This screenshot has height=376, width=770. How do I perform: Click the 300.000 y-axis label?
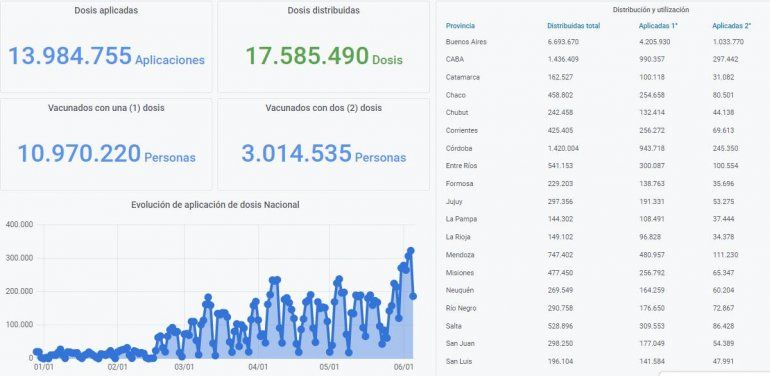19,258
